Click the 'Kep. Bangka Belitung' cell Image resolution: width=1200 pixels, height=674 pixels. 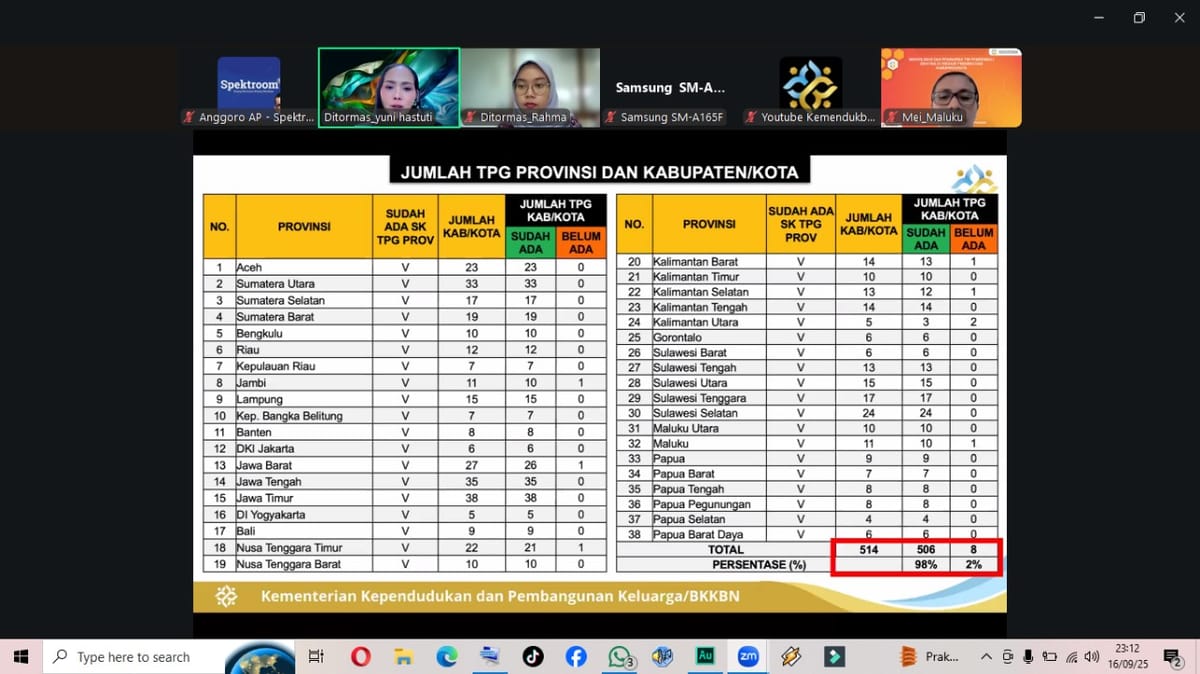point(304,416)
